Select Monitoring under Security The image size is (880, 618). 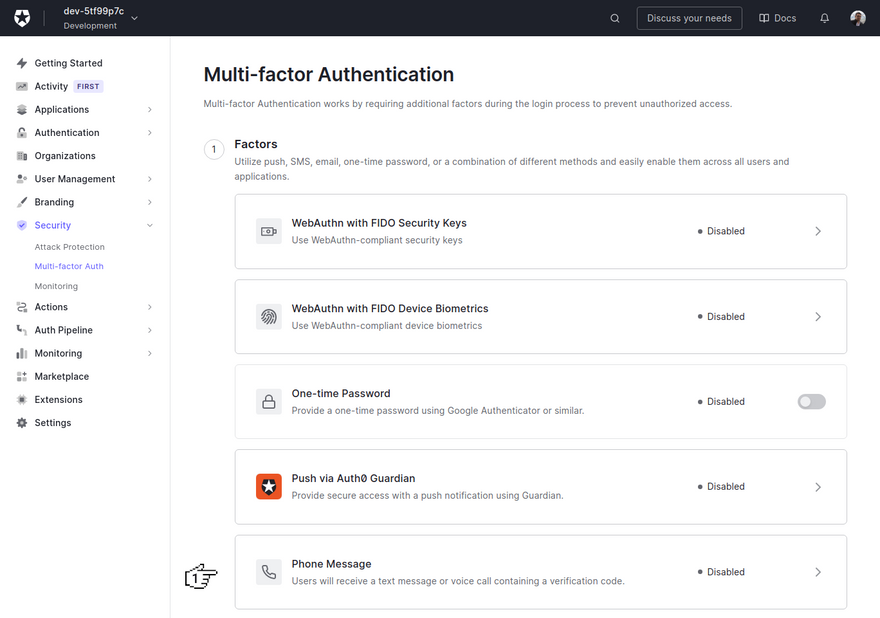56,286
